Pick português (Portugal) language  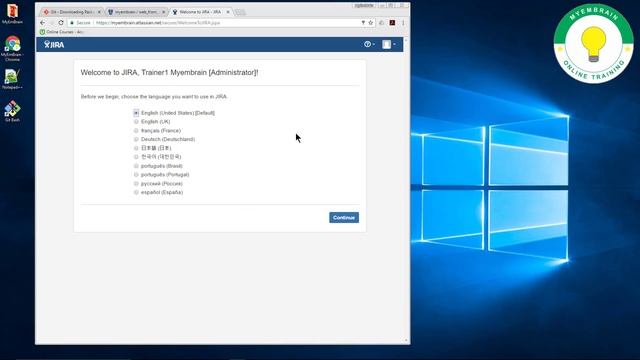136,175
